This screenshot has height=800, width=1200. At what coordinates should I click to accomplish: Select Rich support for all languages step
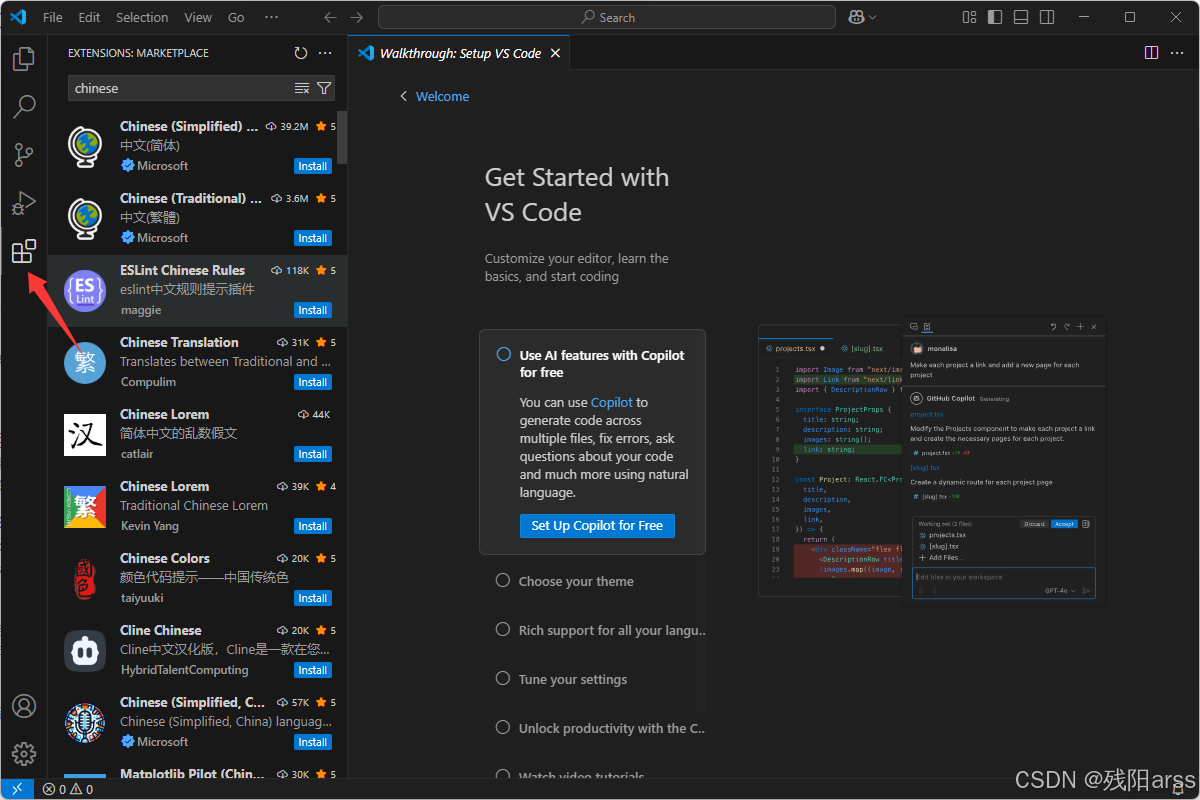point(602,630)
